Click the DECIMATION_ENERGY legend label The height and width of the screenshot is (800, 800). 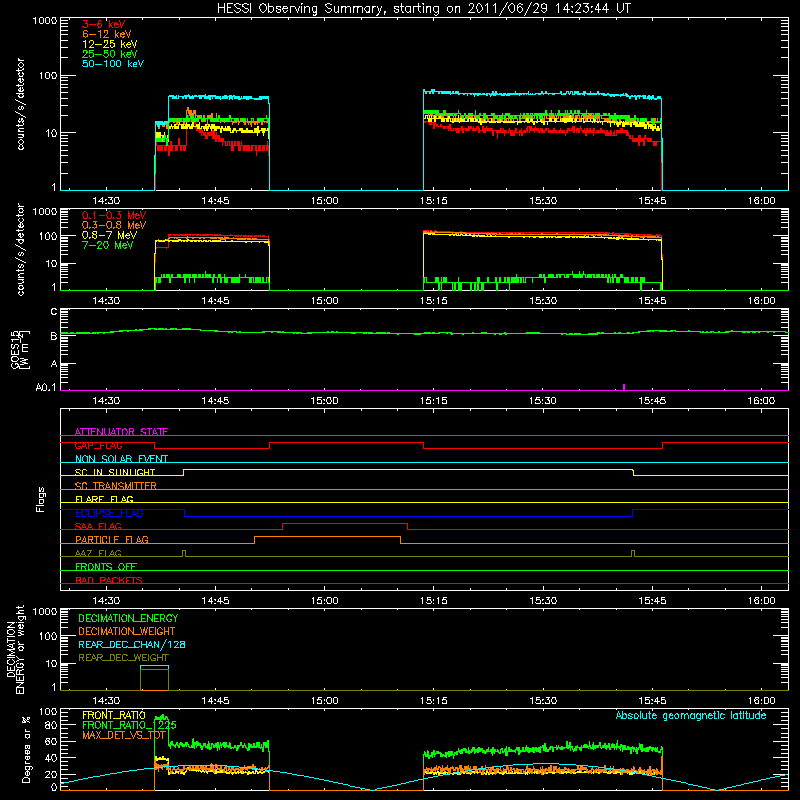(128, 618)
